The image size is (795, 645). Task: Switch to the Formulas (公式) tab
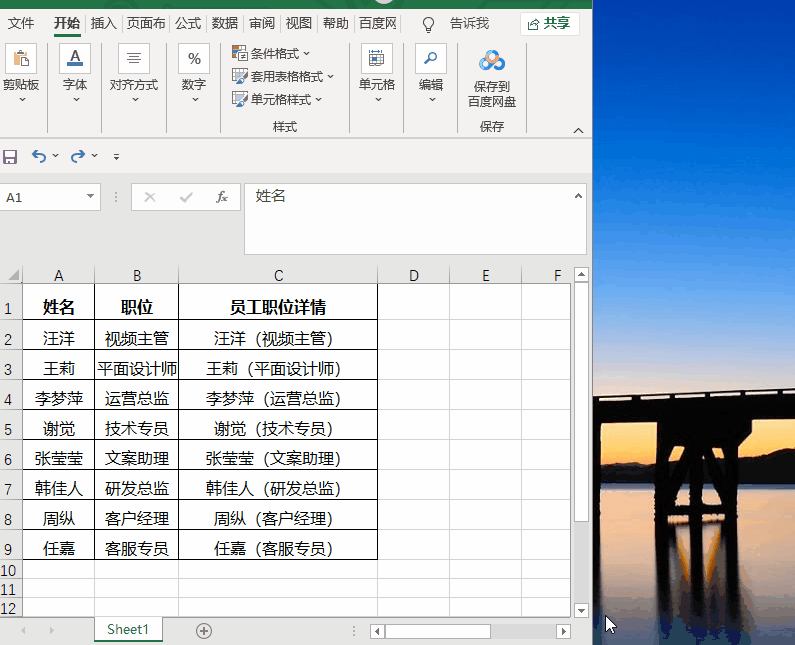coord(188,23)
